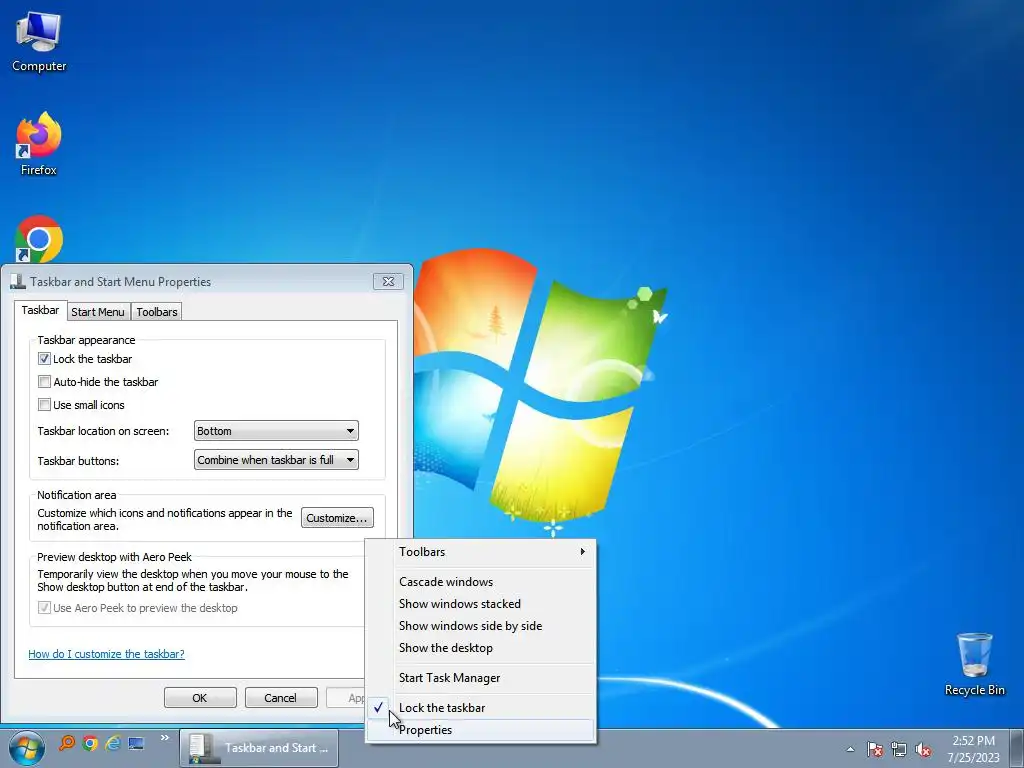1024x768 pixels.
Task: Open Taskbar location on screen dropdown
Action: click(276, 431)
